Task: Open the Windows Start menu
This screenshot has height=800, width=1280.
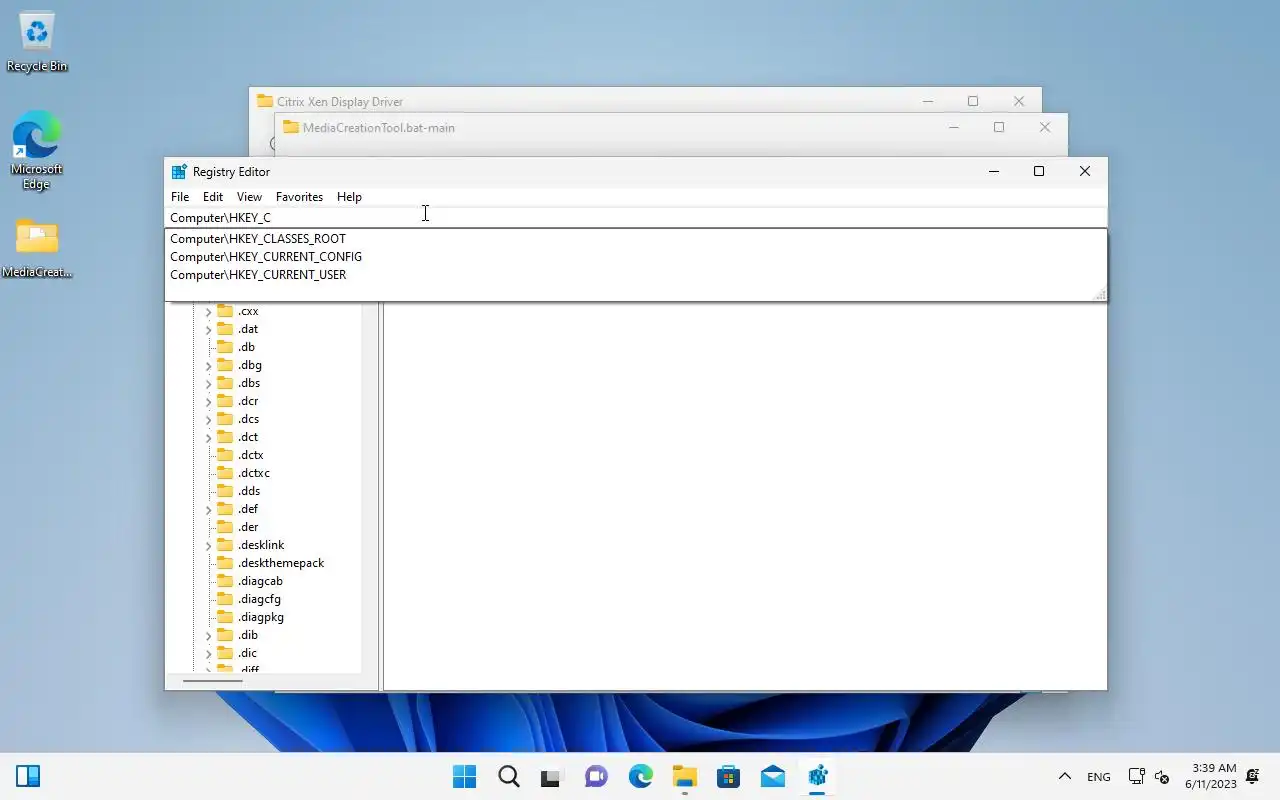Action: (464, 776)
